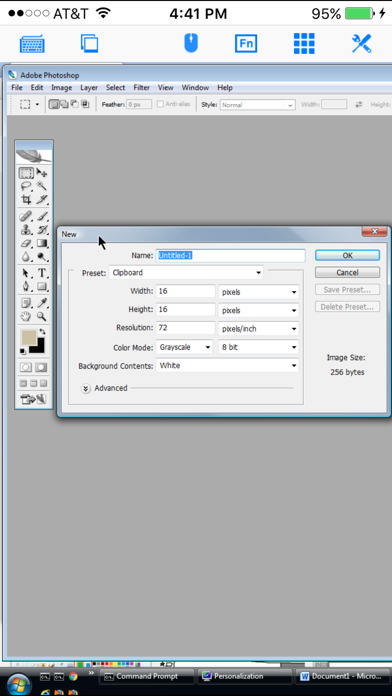Viewport: 392px width, 696px height.
Task: Select the Lasso tool
Action: point(26,186)
